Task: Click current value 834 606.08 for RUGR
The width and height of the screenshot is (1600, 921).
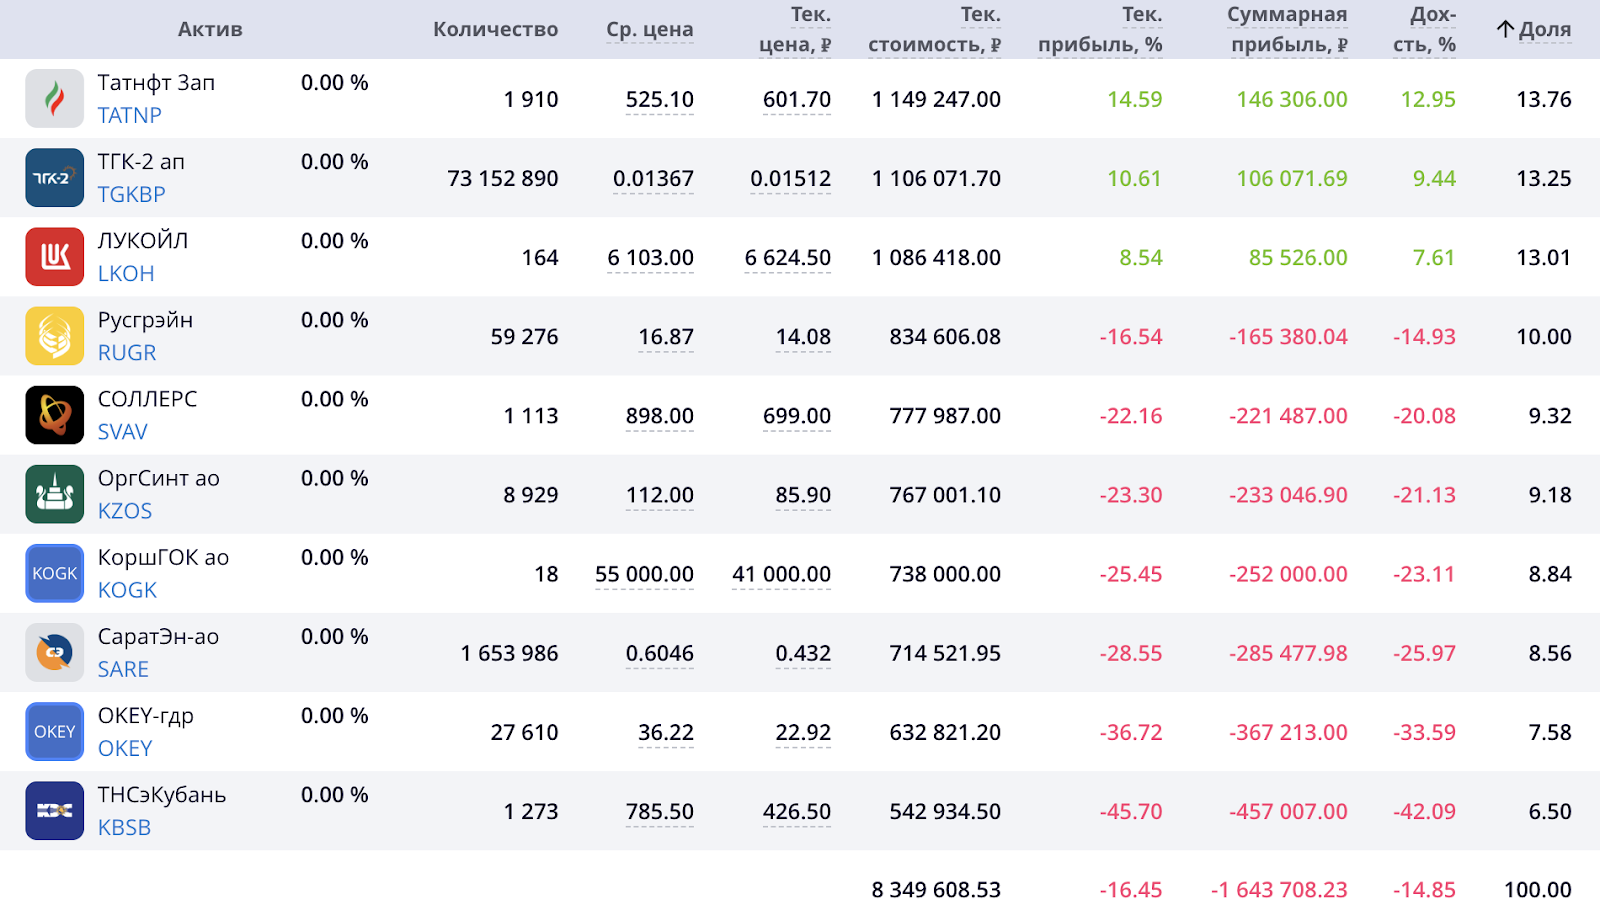Action: click(945, 336)
